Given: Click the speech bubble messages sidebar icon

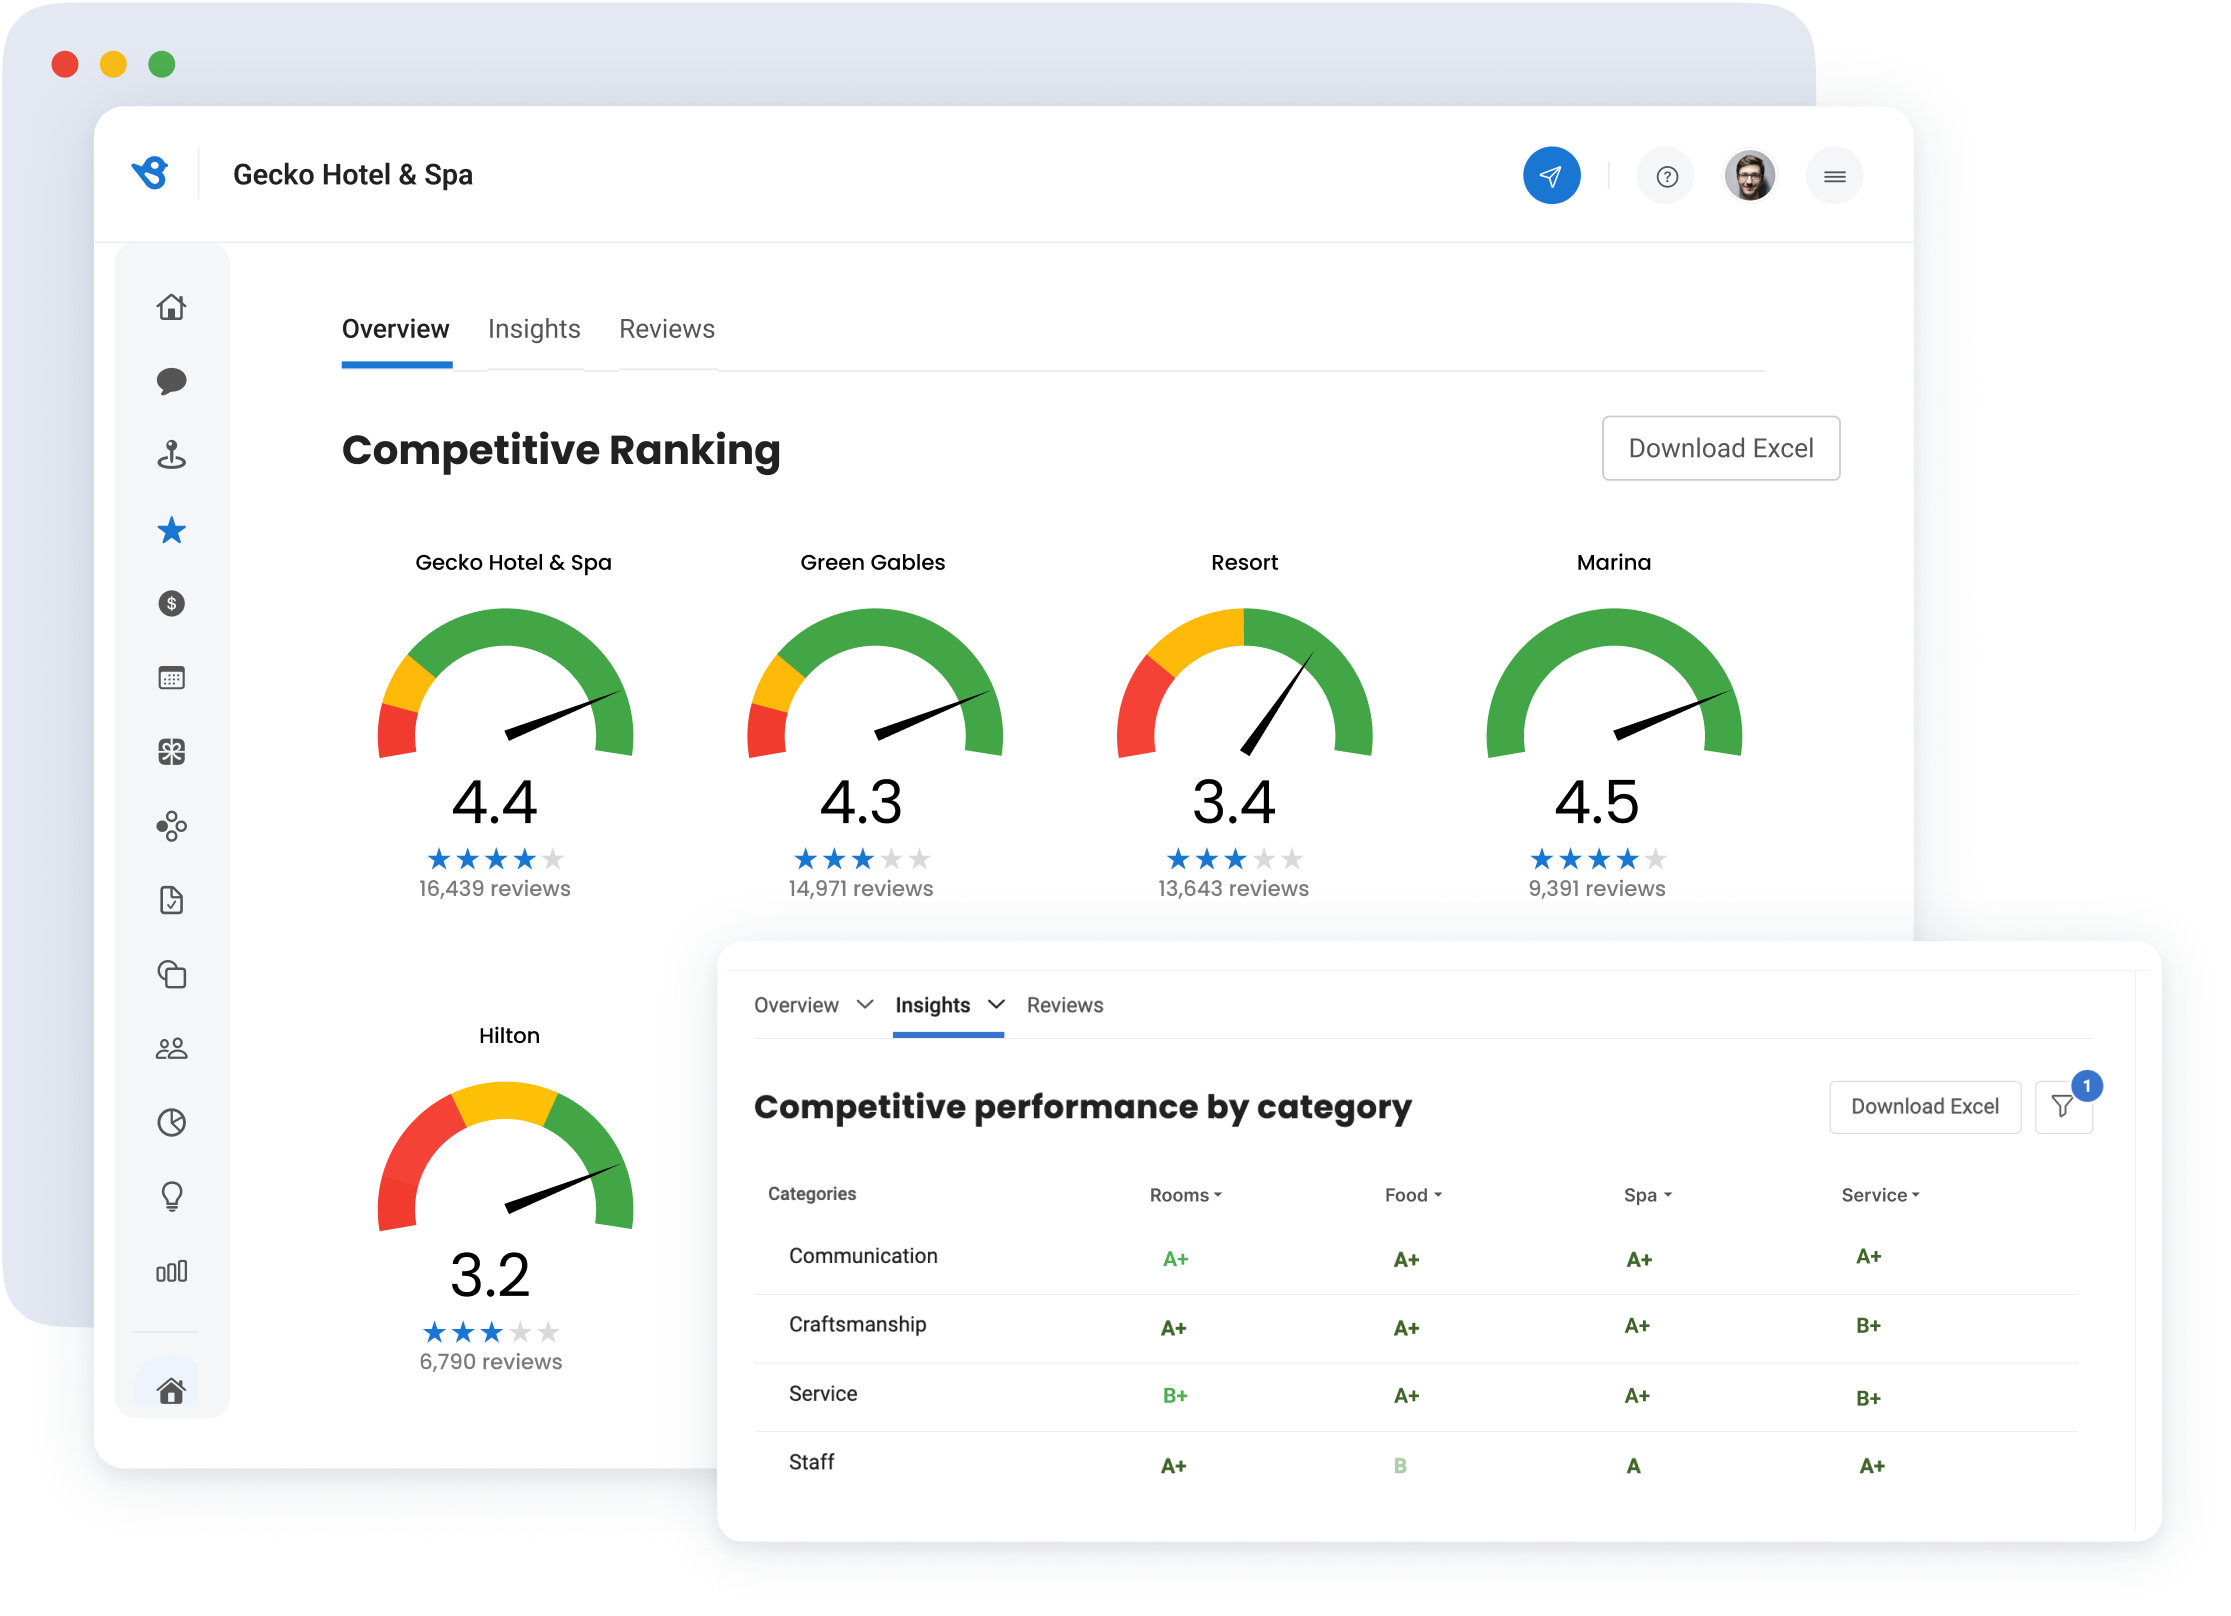Looking at the screenshot, I should tap(171, 381).
